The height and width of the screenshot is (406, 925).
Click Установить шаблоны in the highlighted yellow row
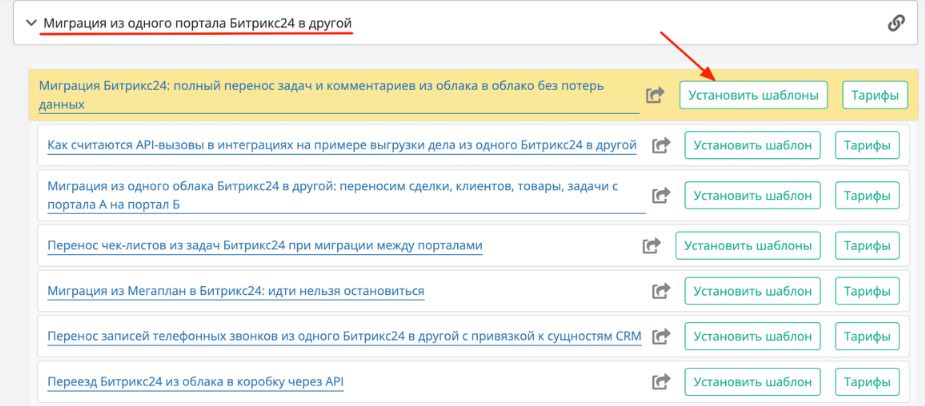coord(754,96)
